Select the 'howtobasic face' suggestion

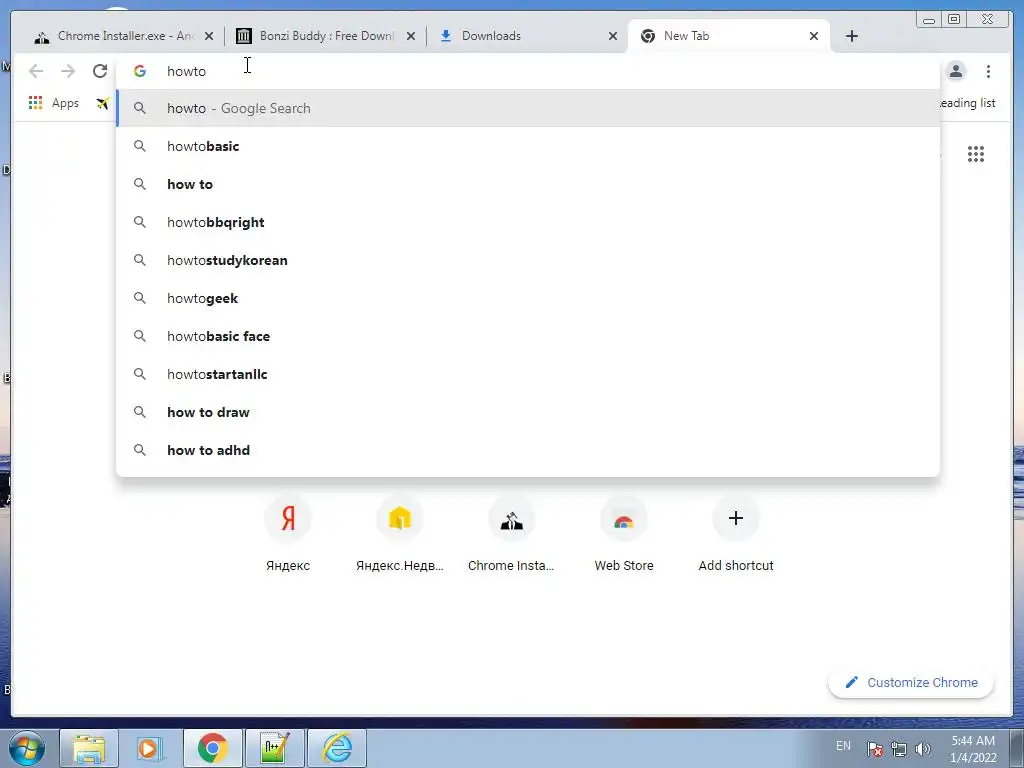point(528,336)
